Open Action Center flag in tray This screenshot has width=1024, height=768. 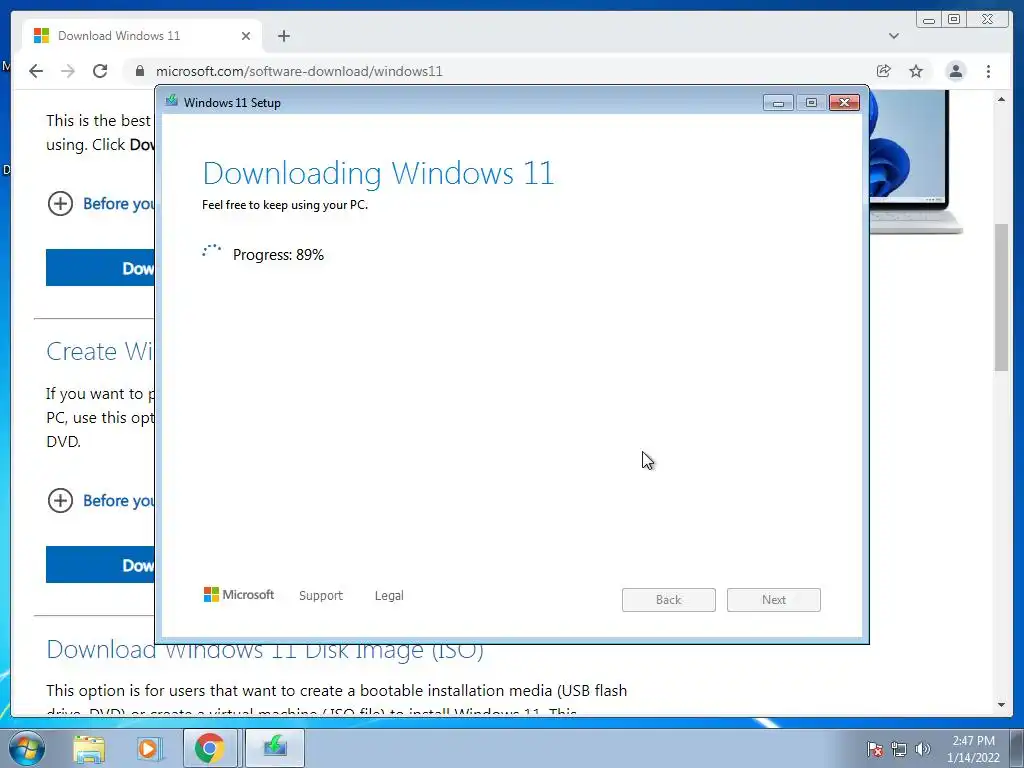tap(875, 749)
